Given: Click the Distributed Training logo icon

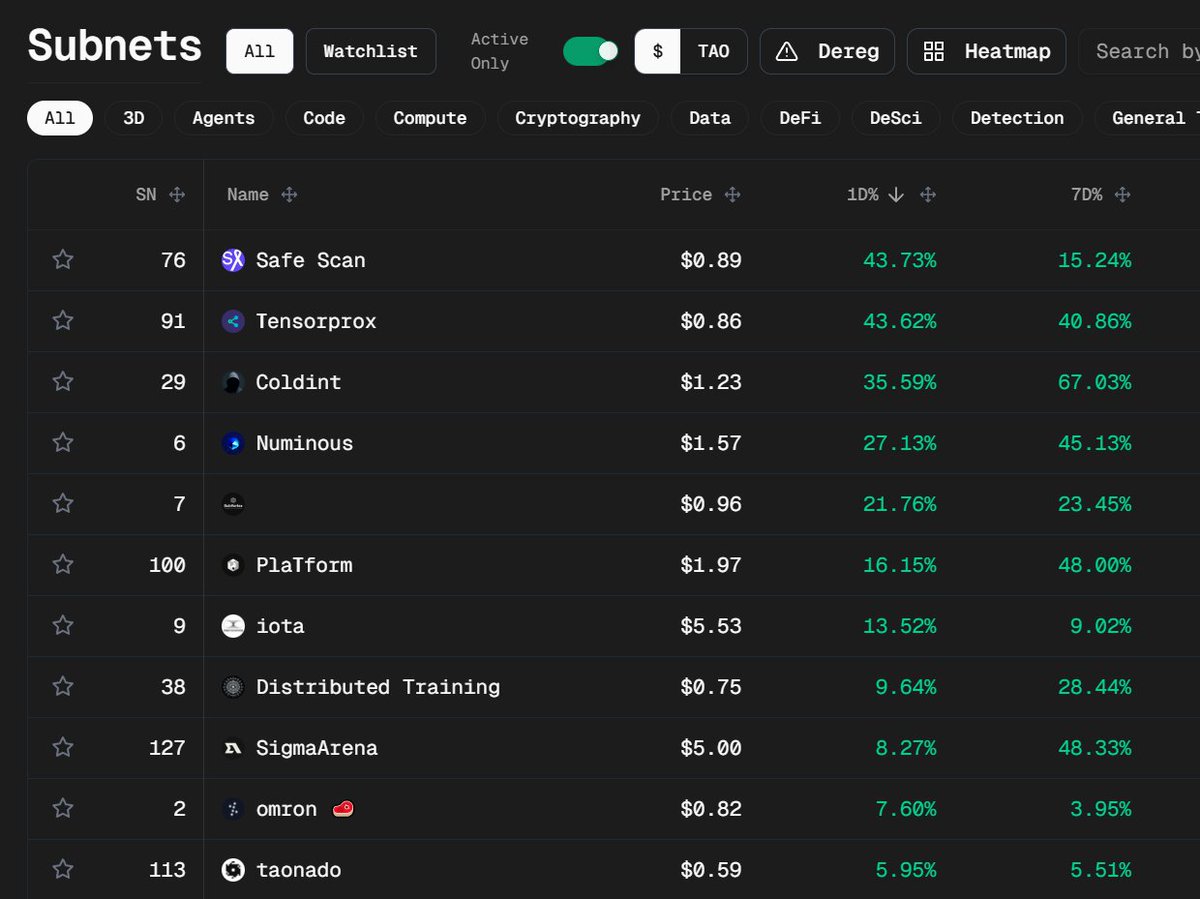Looking at the screenshot, I should (233, 687).
